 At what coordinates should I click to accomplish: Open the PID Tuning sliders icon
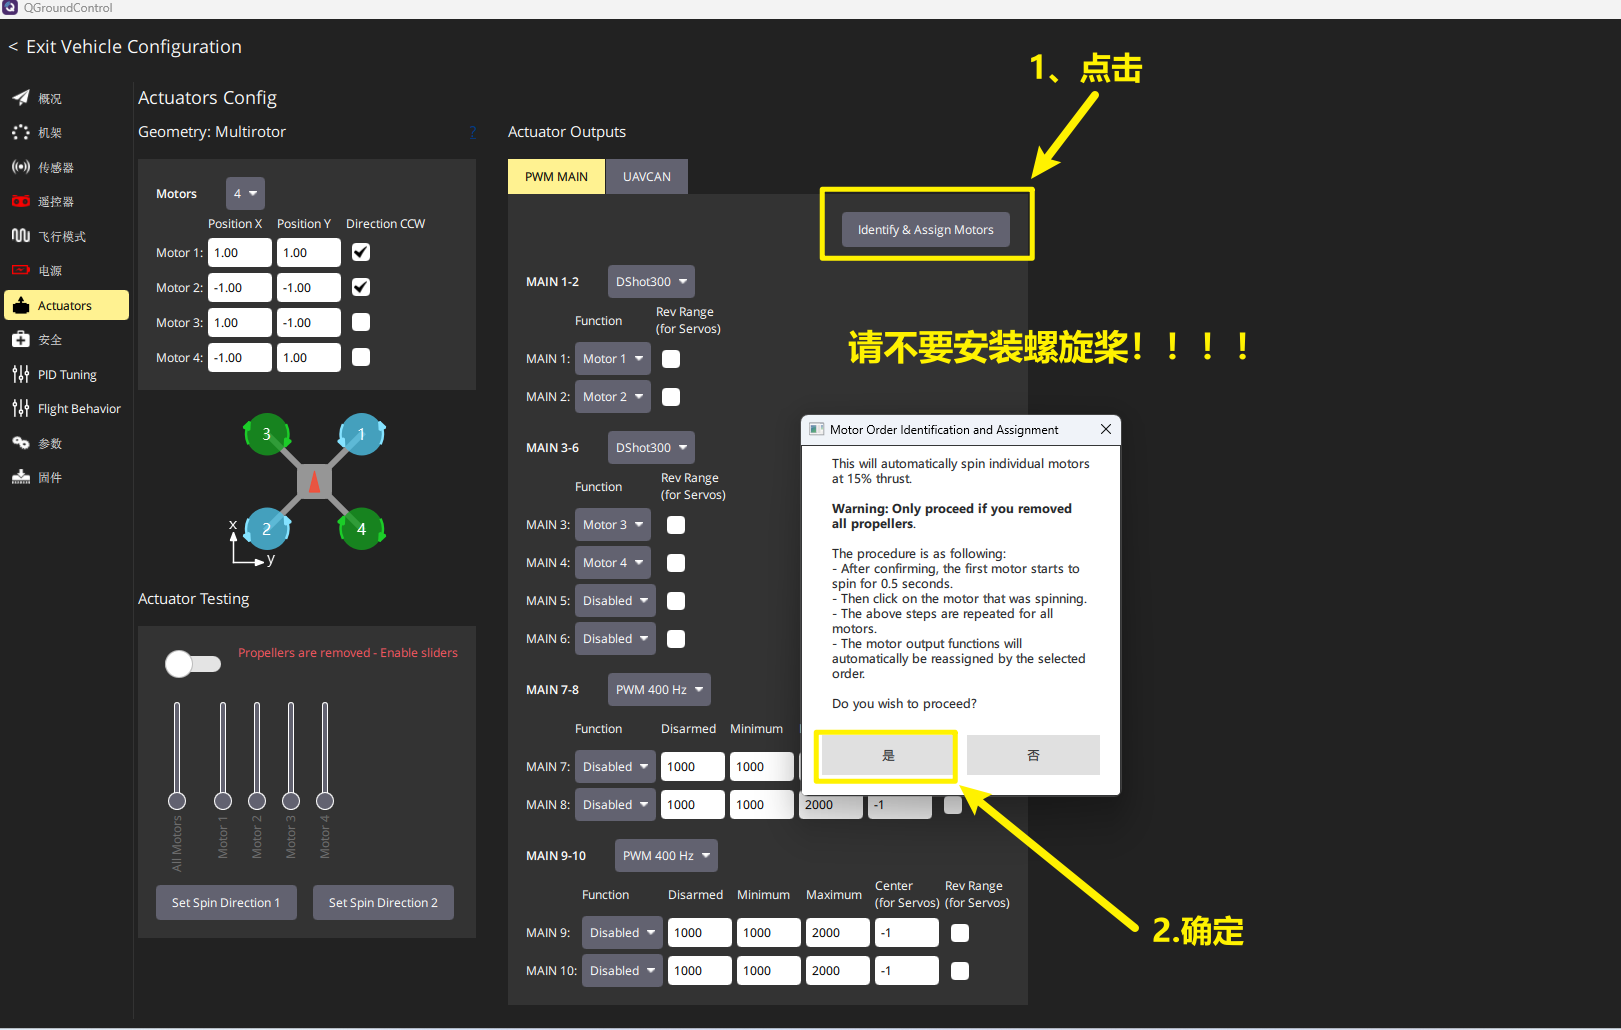coord(21,374)
